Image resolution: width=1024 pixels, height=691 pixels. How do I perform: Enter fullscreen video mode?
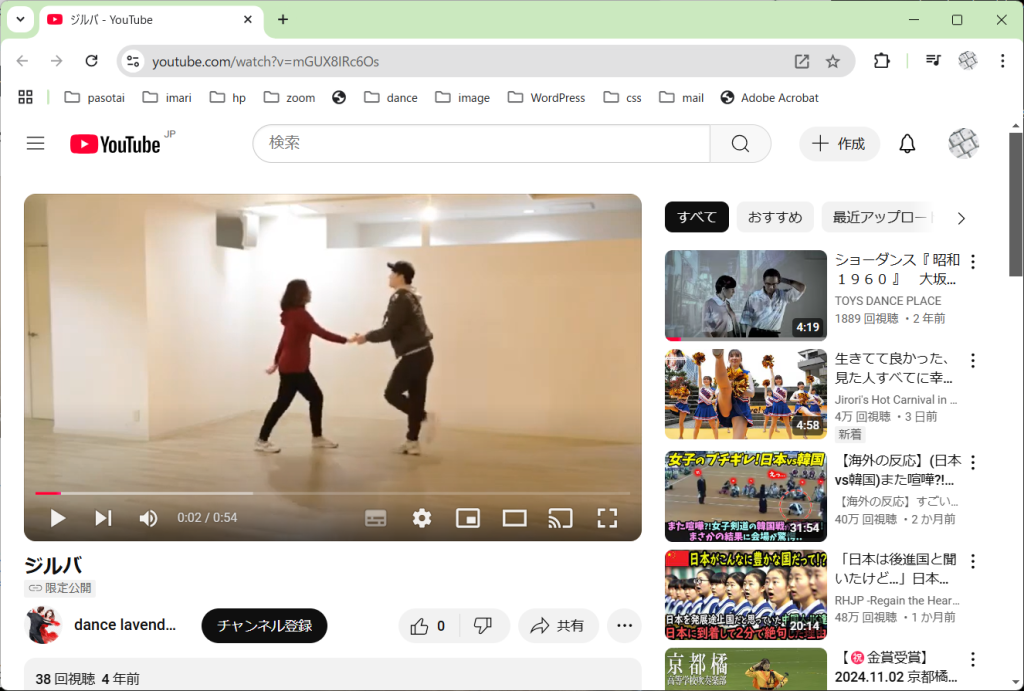(607, 518)
